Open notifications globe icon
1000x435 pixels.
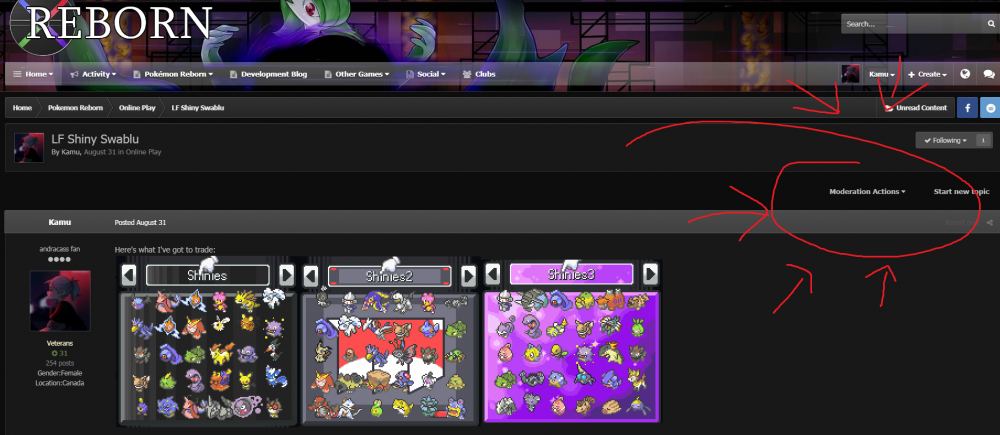pyautogui.click(x=966, y=74)
